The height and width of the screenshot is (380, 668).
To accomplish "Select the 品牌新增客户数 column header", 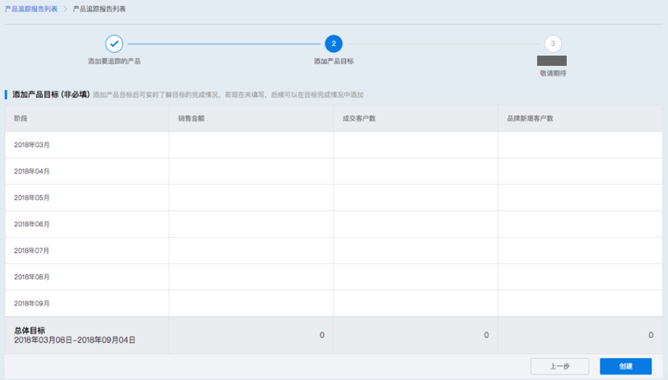I will (530, 118).
